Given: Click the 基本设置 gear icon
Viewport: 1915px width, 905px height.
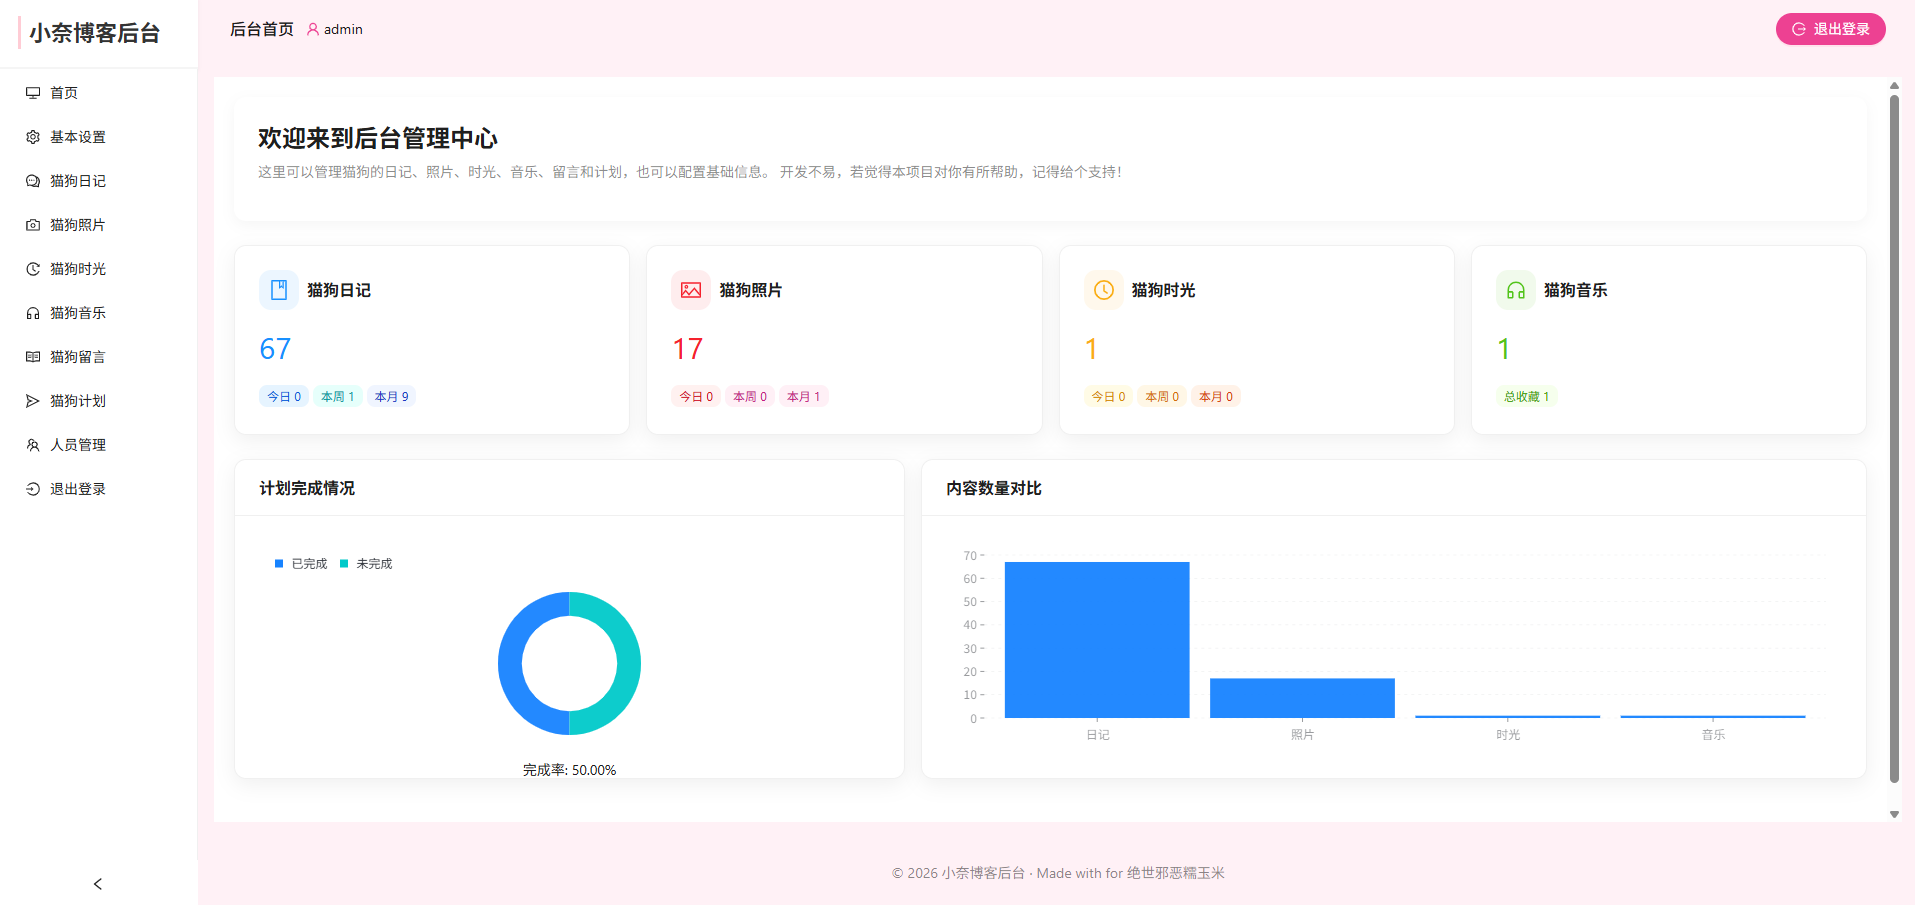Looking at the screenshot, I should [x=33, y=137].
